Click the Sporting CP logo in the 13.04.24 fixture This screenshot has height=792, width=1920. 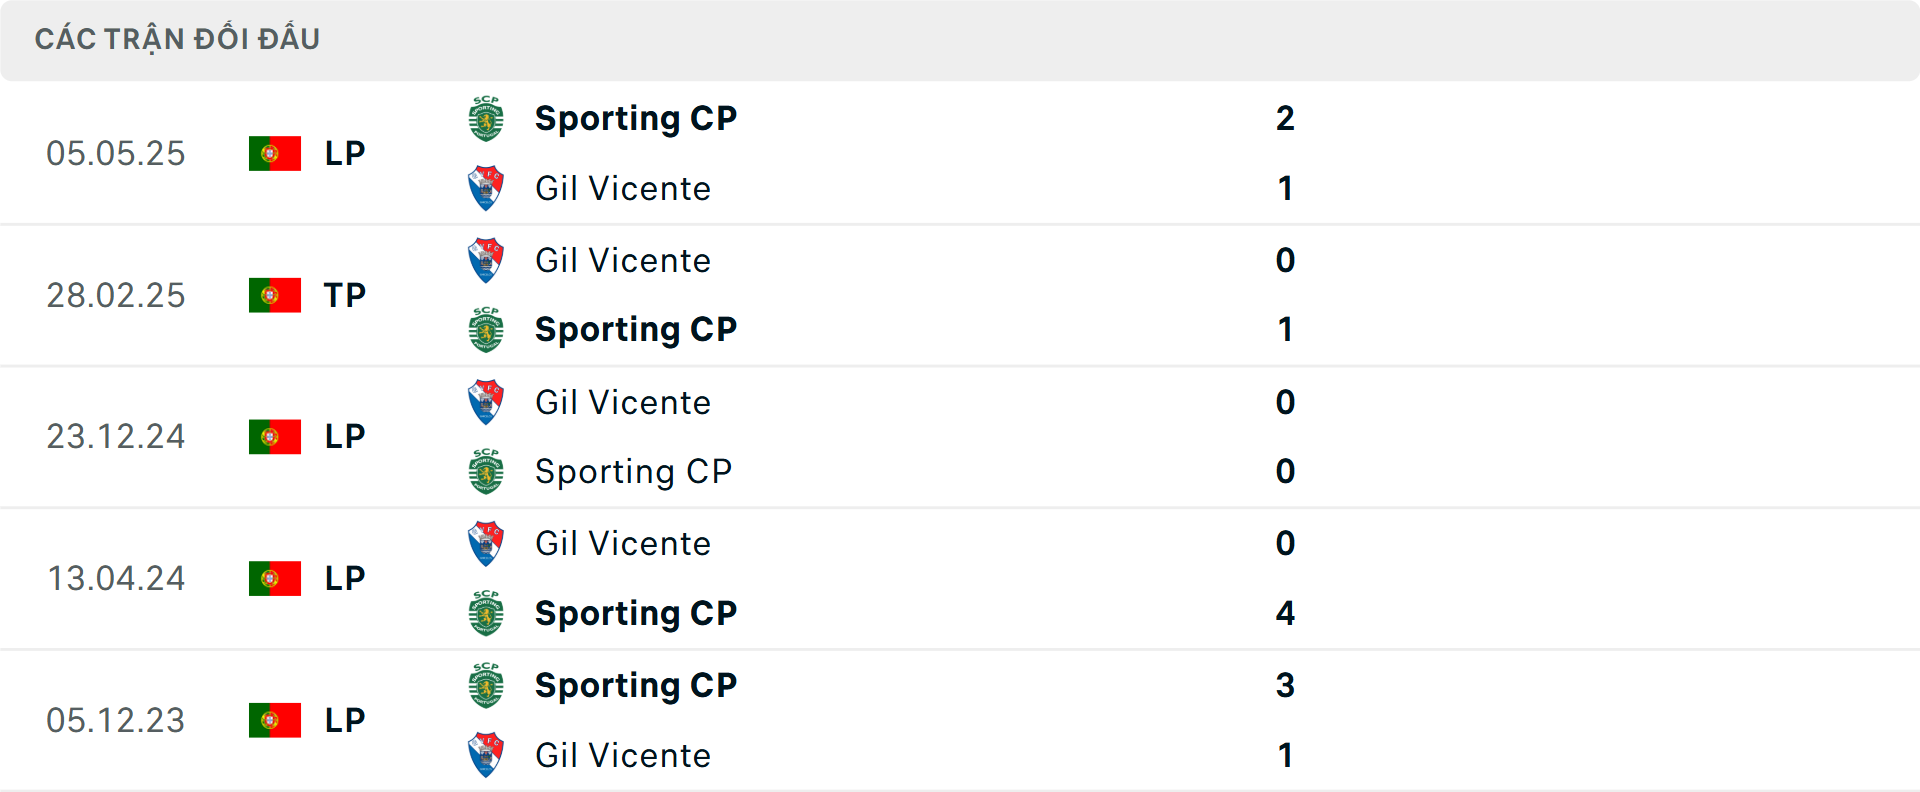click(486, 614)
